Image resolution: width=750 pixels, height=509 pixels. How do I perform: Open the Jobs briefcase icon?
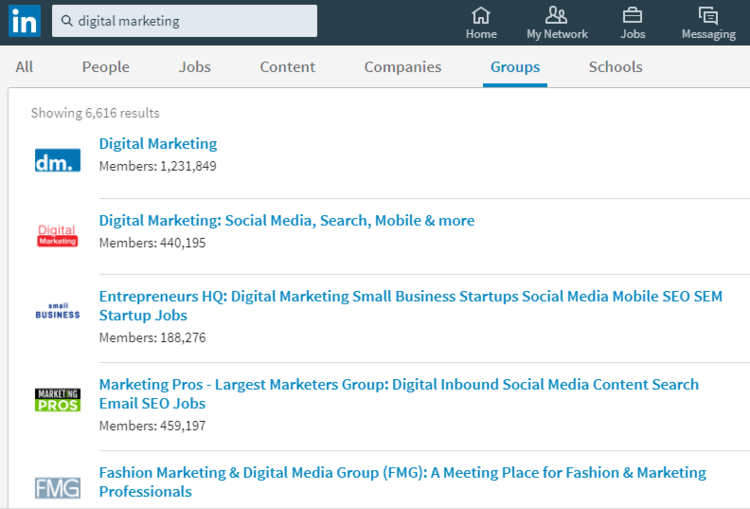tap(632, 16)
